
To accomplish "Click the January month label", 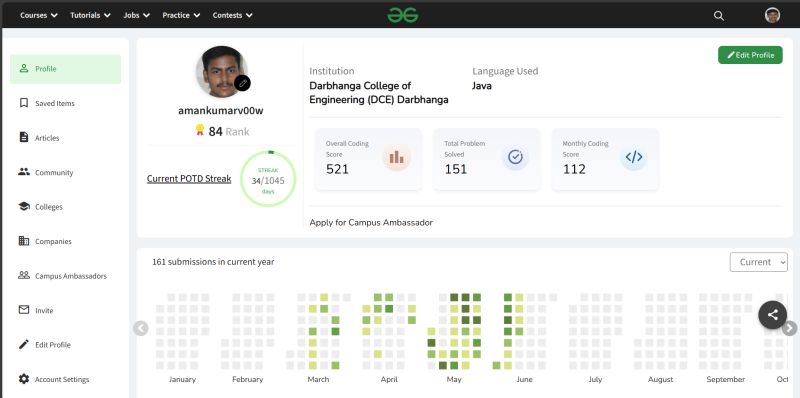I will coord(182,380).
